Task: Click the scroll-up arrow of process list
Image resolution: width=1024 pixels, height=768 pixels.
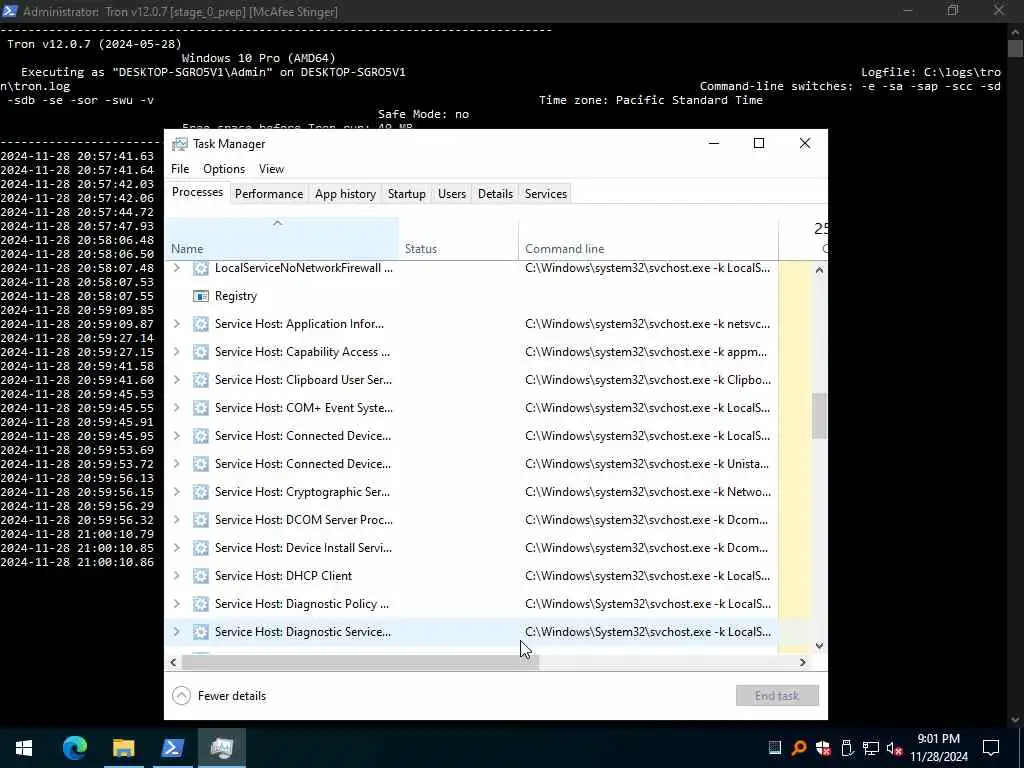Action: point(820,270)
